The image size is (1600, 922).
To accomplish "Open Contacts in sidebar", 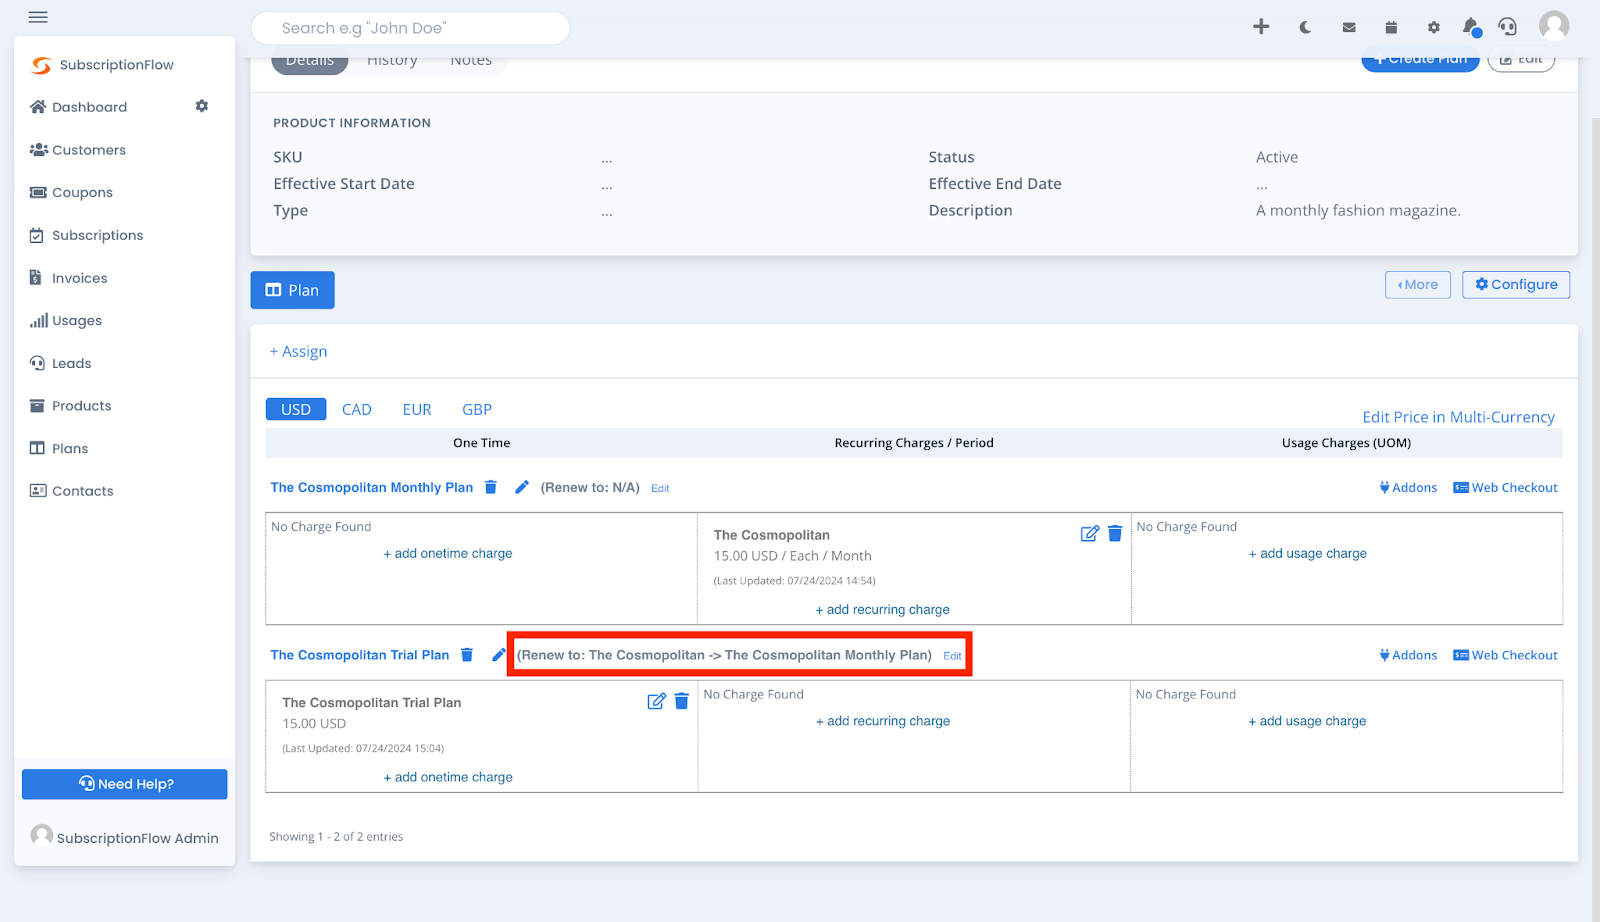I will pyautogui.click(x=72, y=491).
